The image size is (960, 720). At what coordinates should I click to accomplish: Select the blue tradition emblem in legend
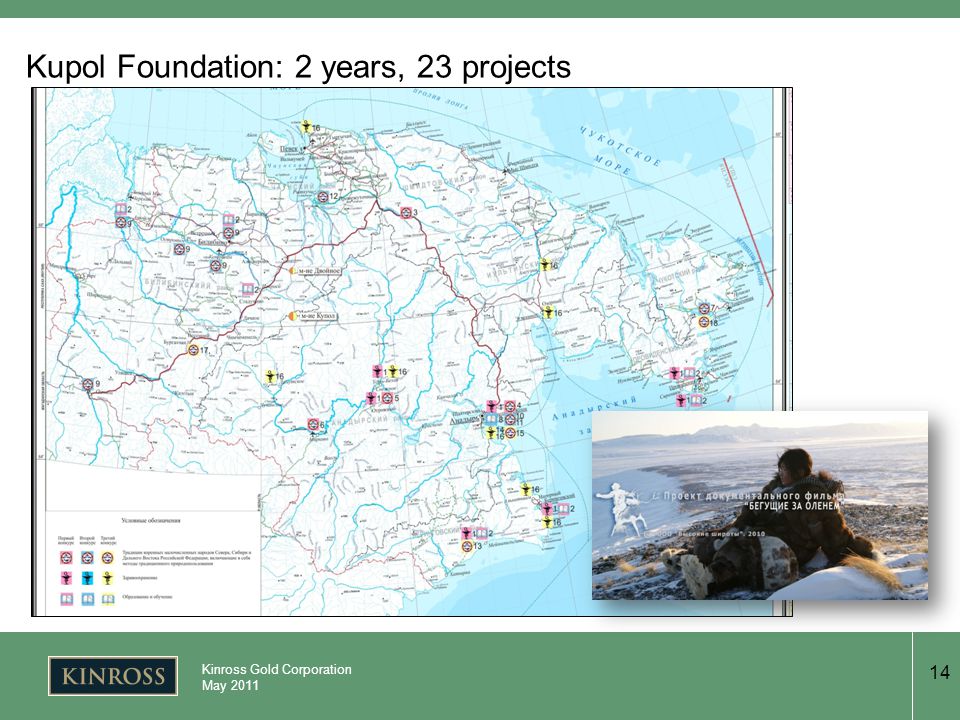point(87,557)
